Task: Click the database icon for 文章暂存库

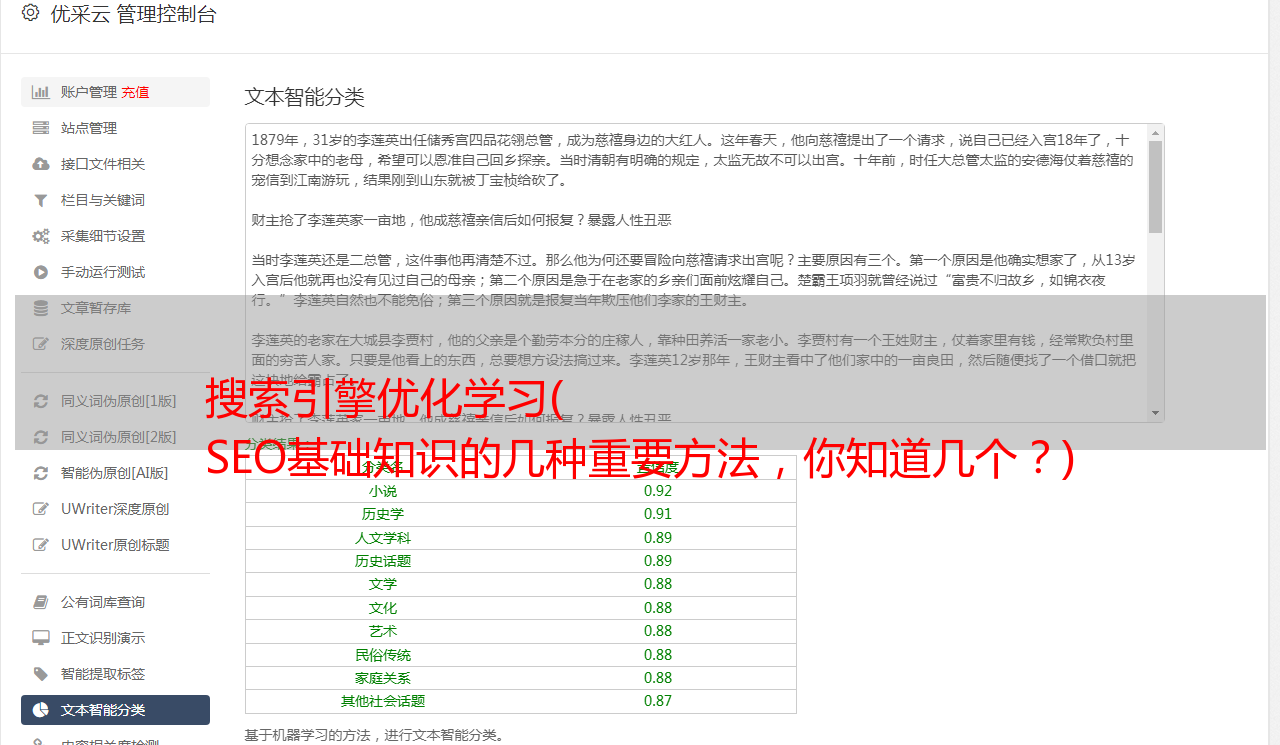Action: pos(41,308)
